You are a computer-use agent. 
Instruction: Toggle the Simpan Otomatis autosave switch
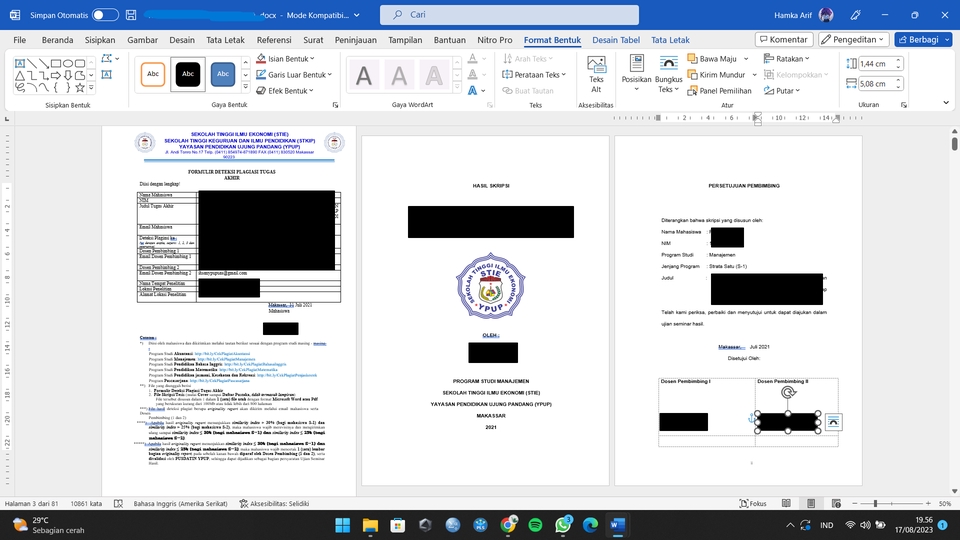pos(105,15)
